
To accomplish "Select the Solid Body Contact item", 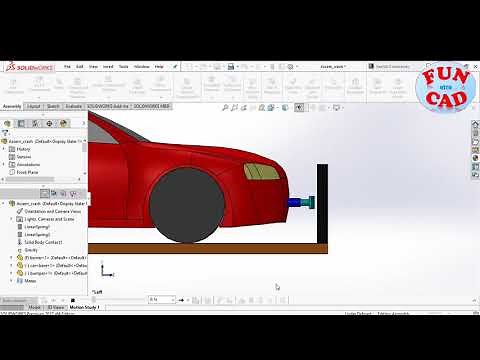I will (x=40, y=242).
